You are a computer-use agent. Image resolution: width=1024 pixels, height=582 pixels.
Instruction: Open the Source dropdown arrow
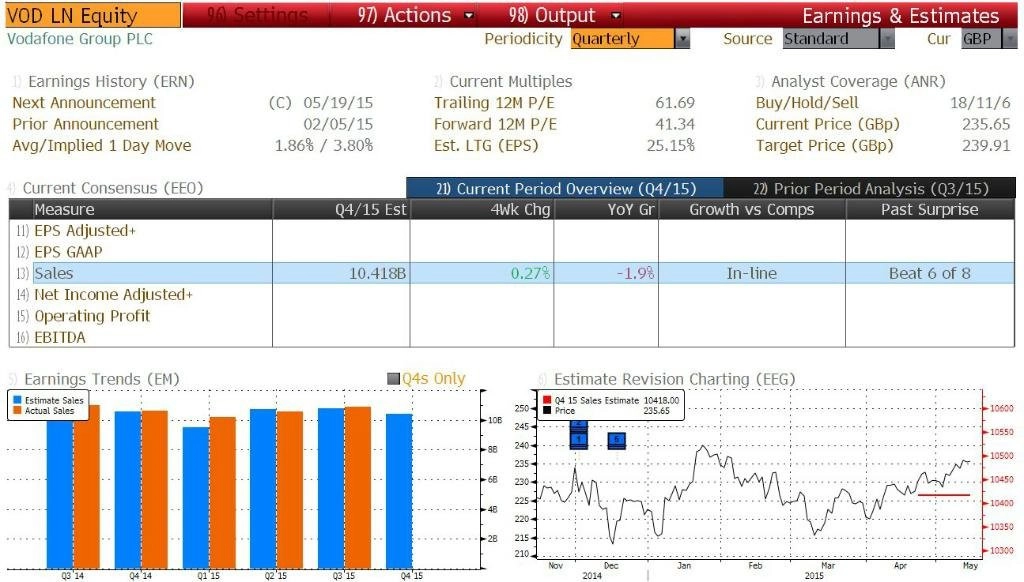coord(887,39)
